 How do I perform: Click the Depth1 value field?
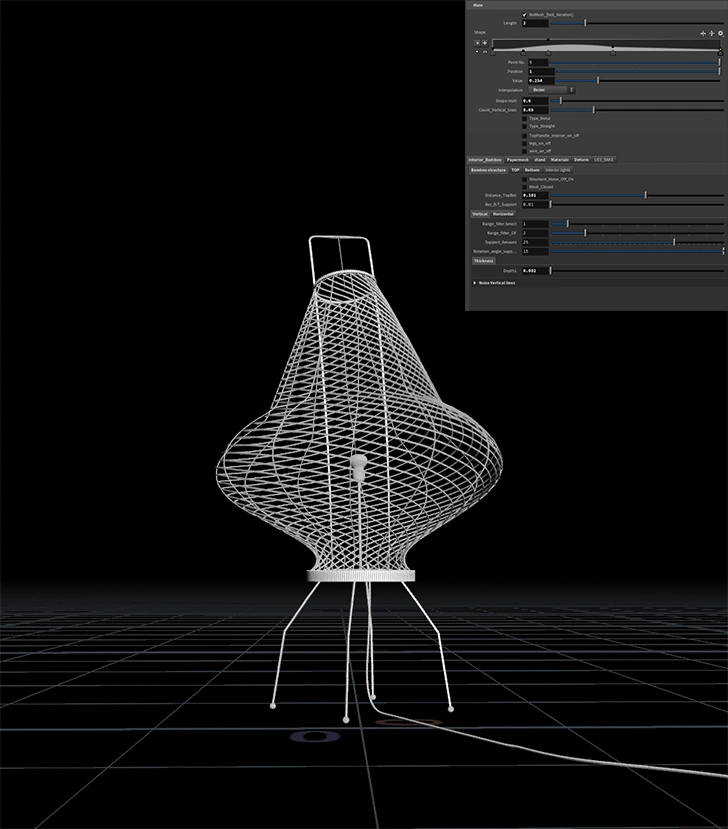coord(534,270)
